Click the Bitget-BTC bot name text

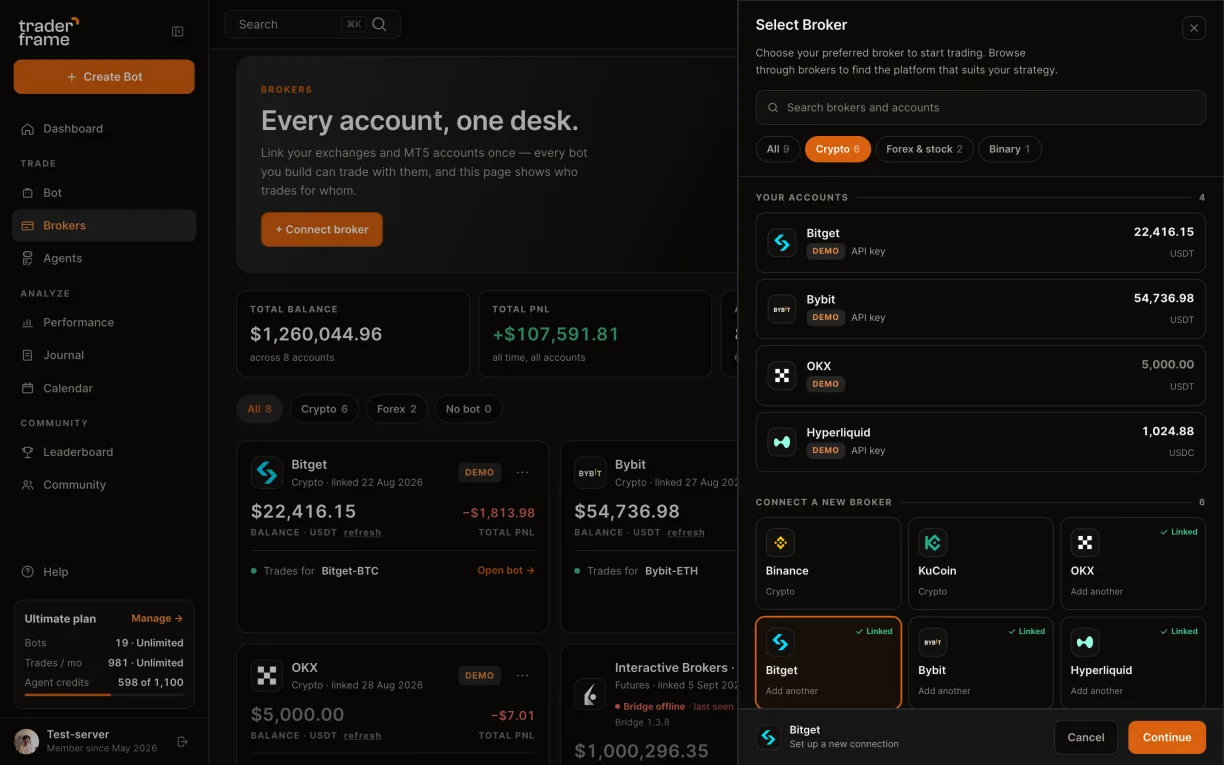350,571
